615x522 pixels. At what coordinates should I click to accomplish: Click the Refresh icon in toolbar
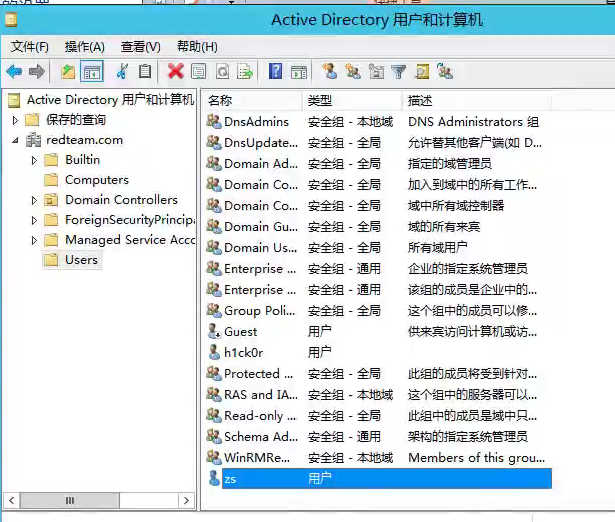[222, 71]
